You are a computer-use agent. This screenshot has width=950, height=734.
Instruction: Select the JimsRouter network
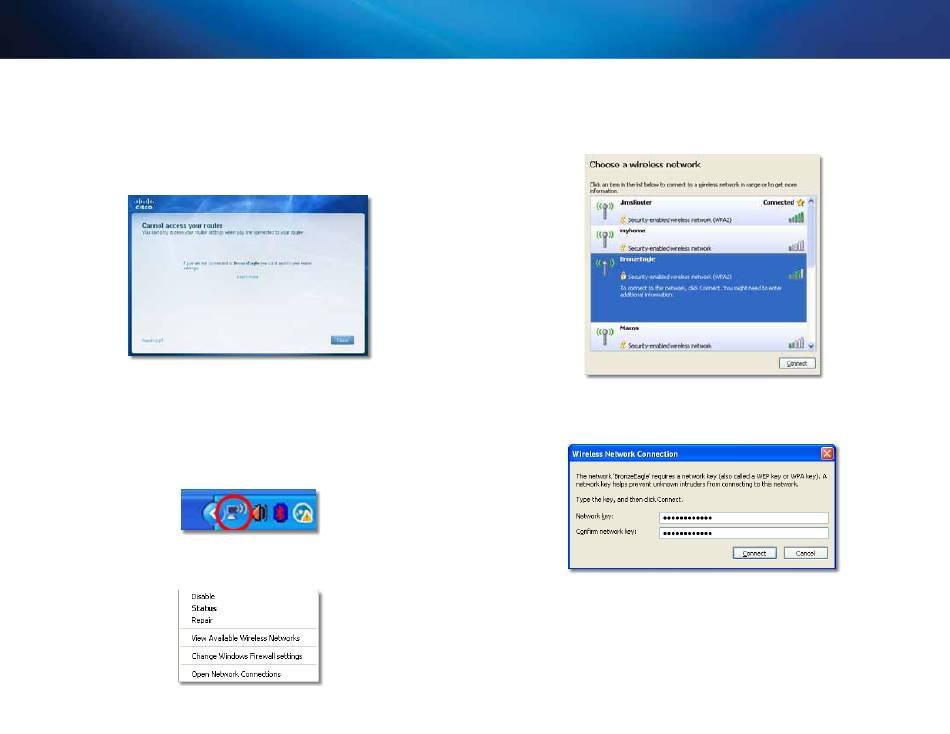pos(699,210)
